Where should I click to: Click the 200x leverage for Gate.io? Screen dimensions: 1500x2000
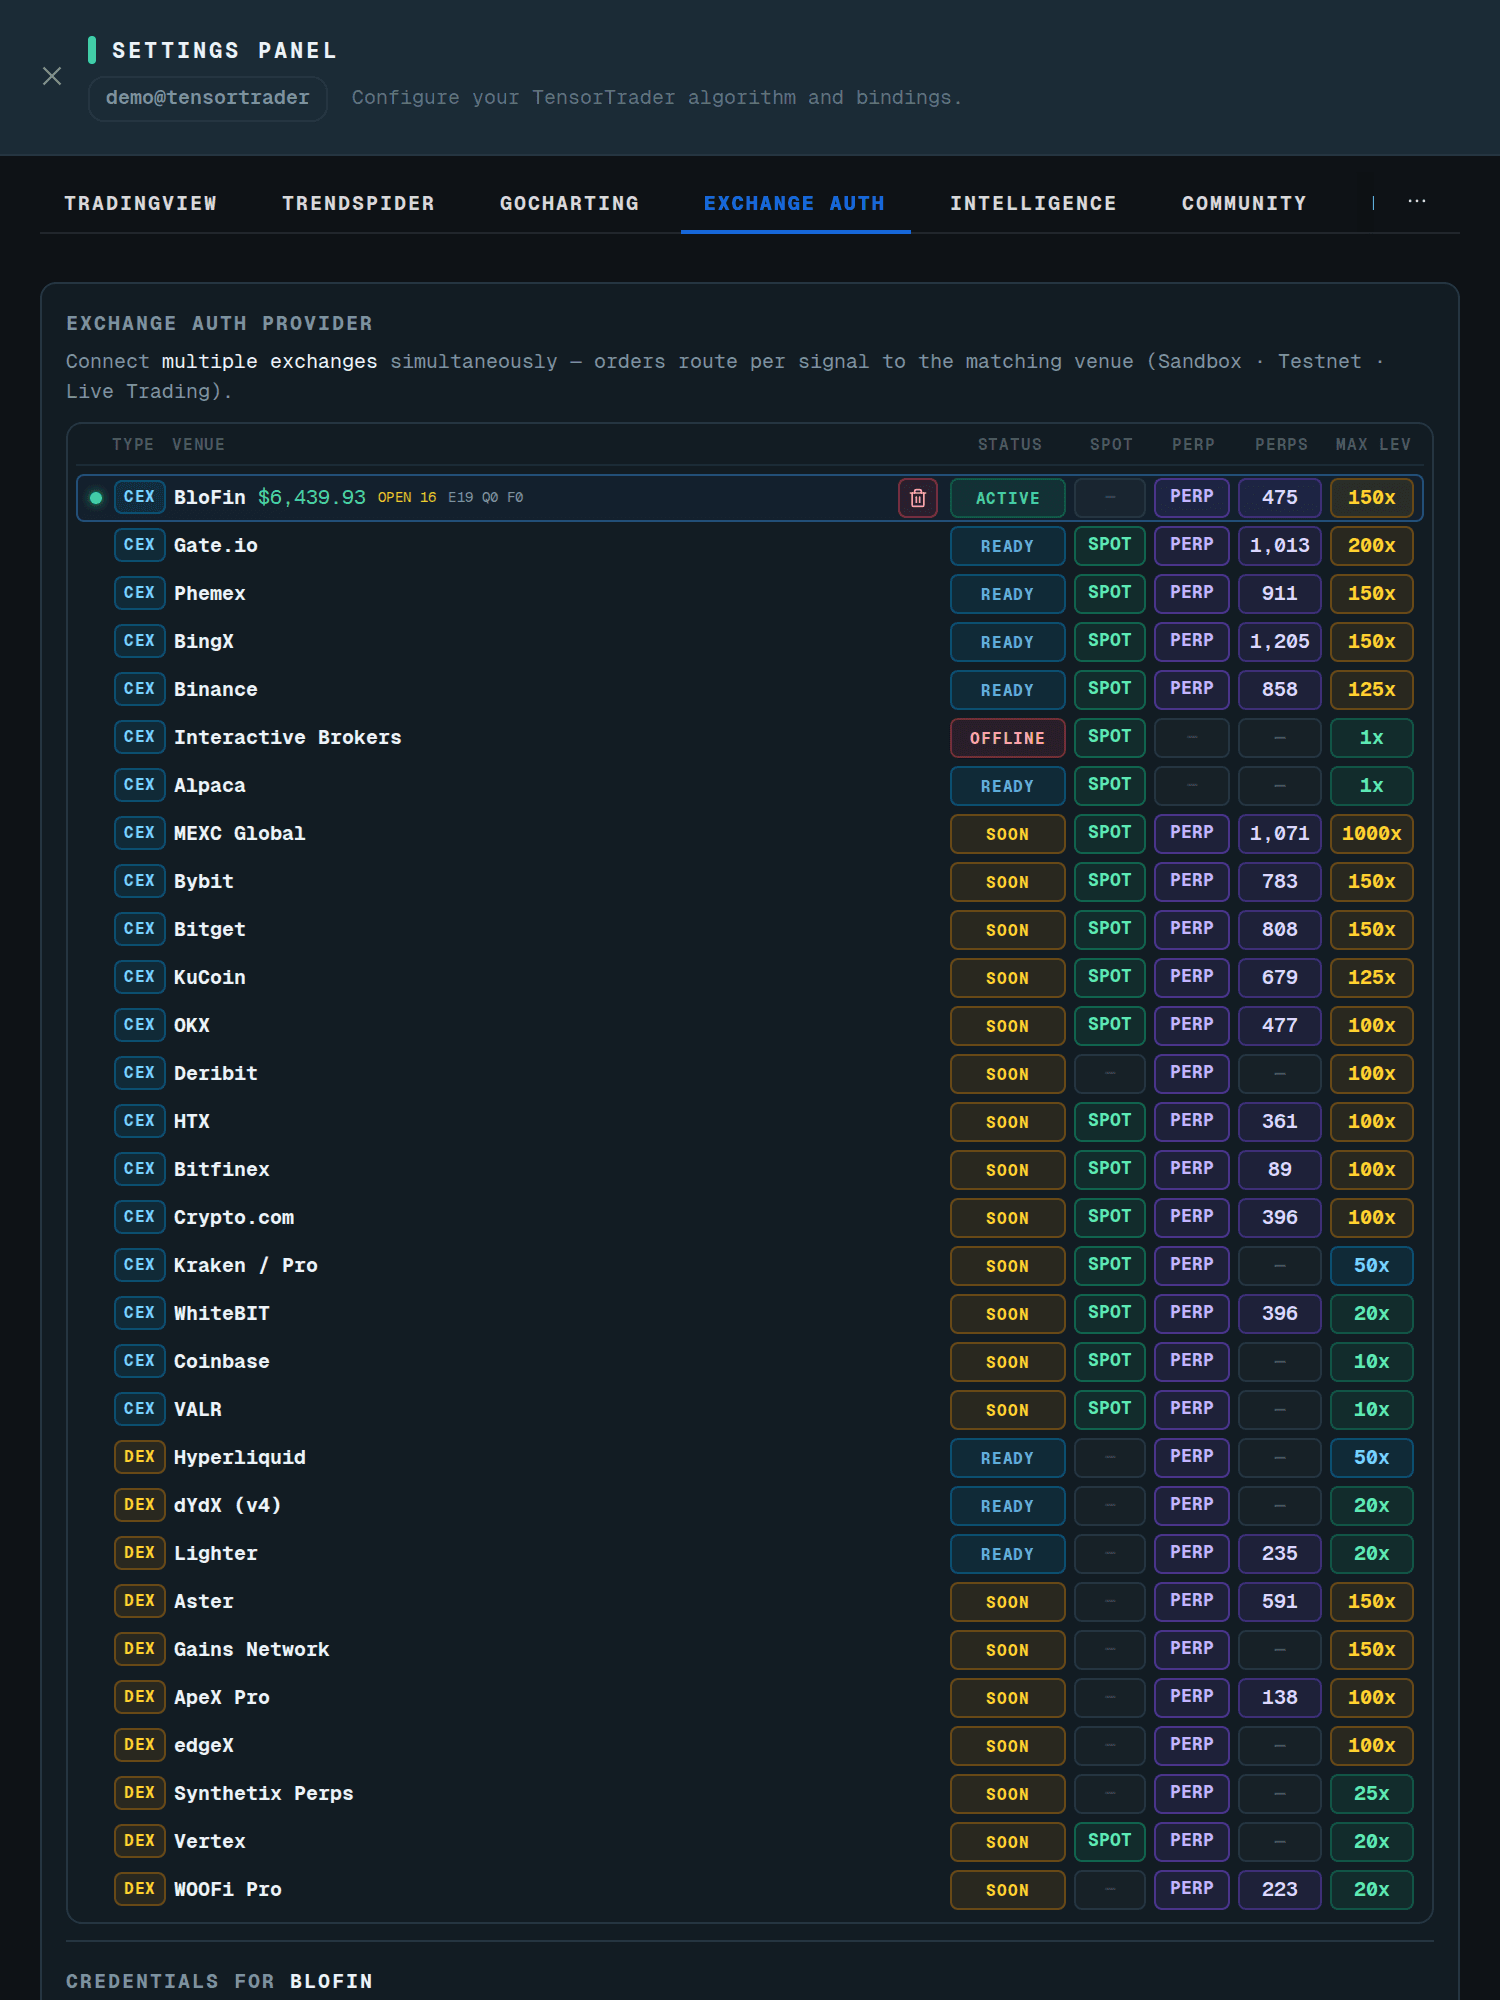pyautogui.click(x=1371, y=546)
